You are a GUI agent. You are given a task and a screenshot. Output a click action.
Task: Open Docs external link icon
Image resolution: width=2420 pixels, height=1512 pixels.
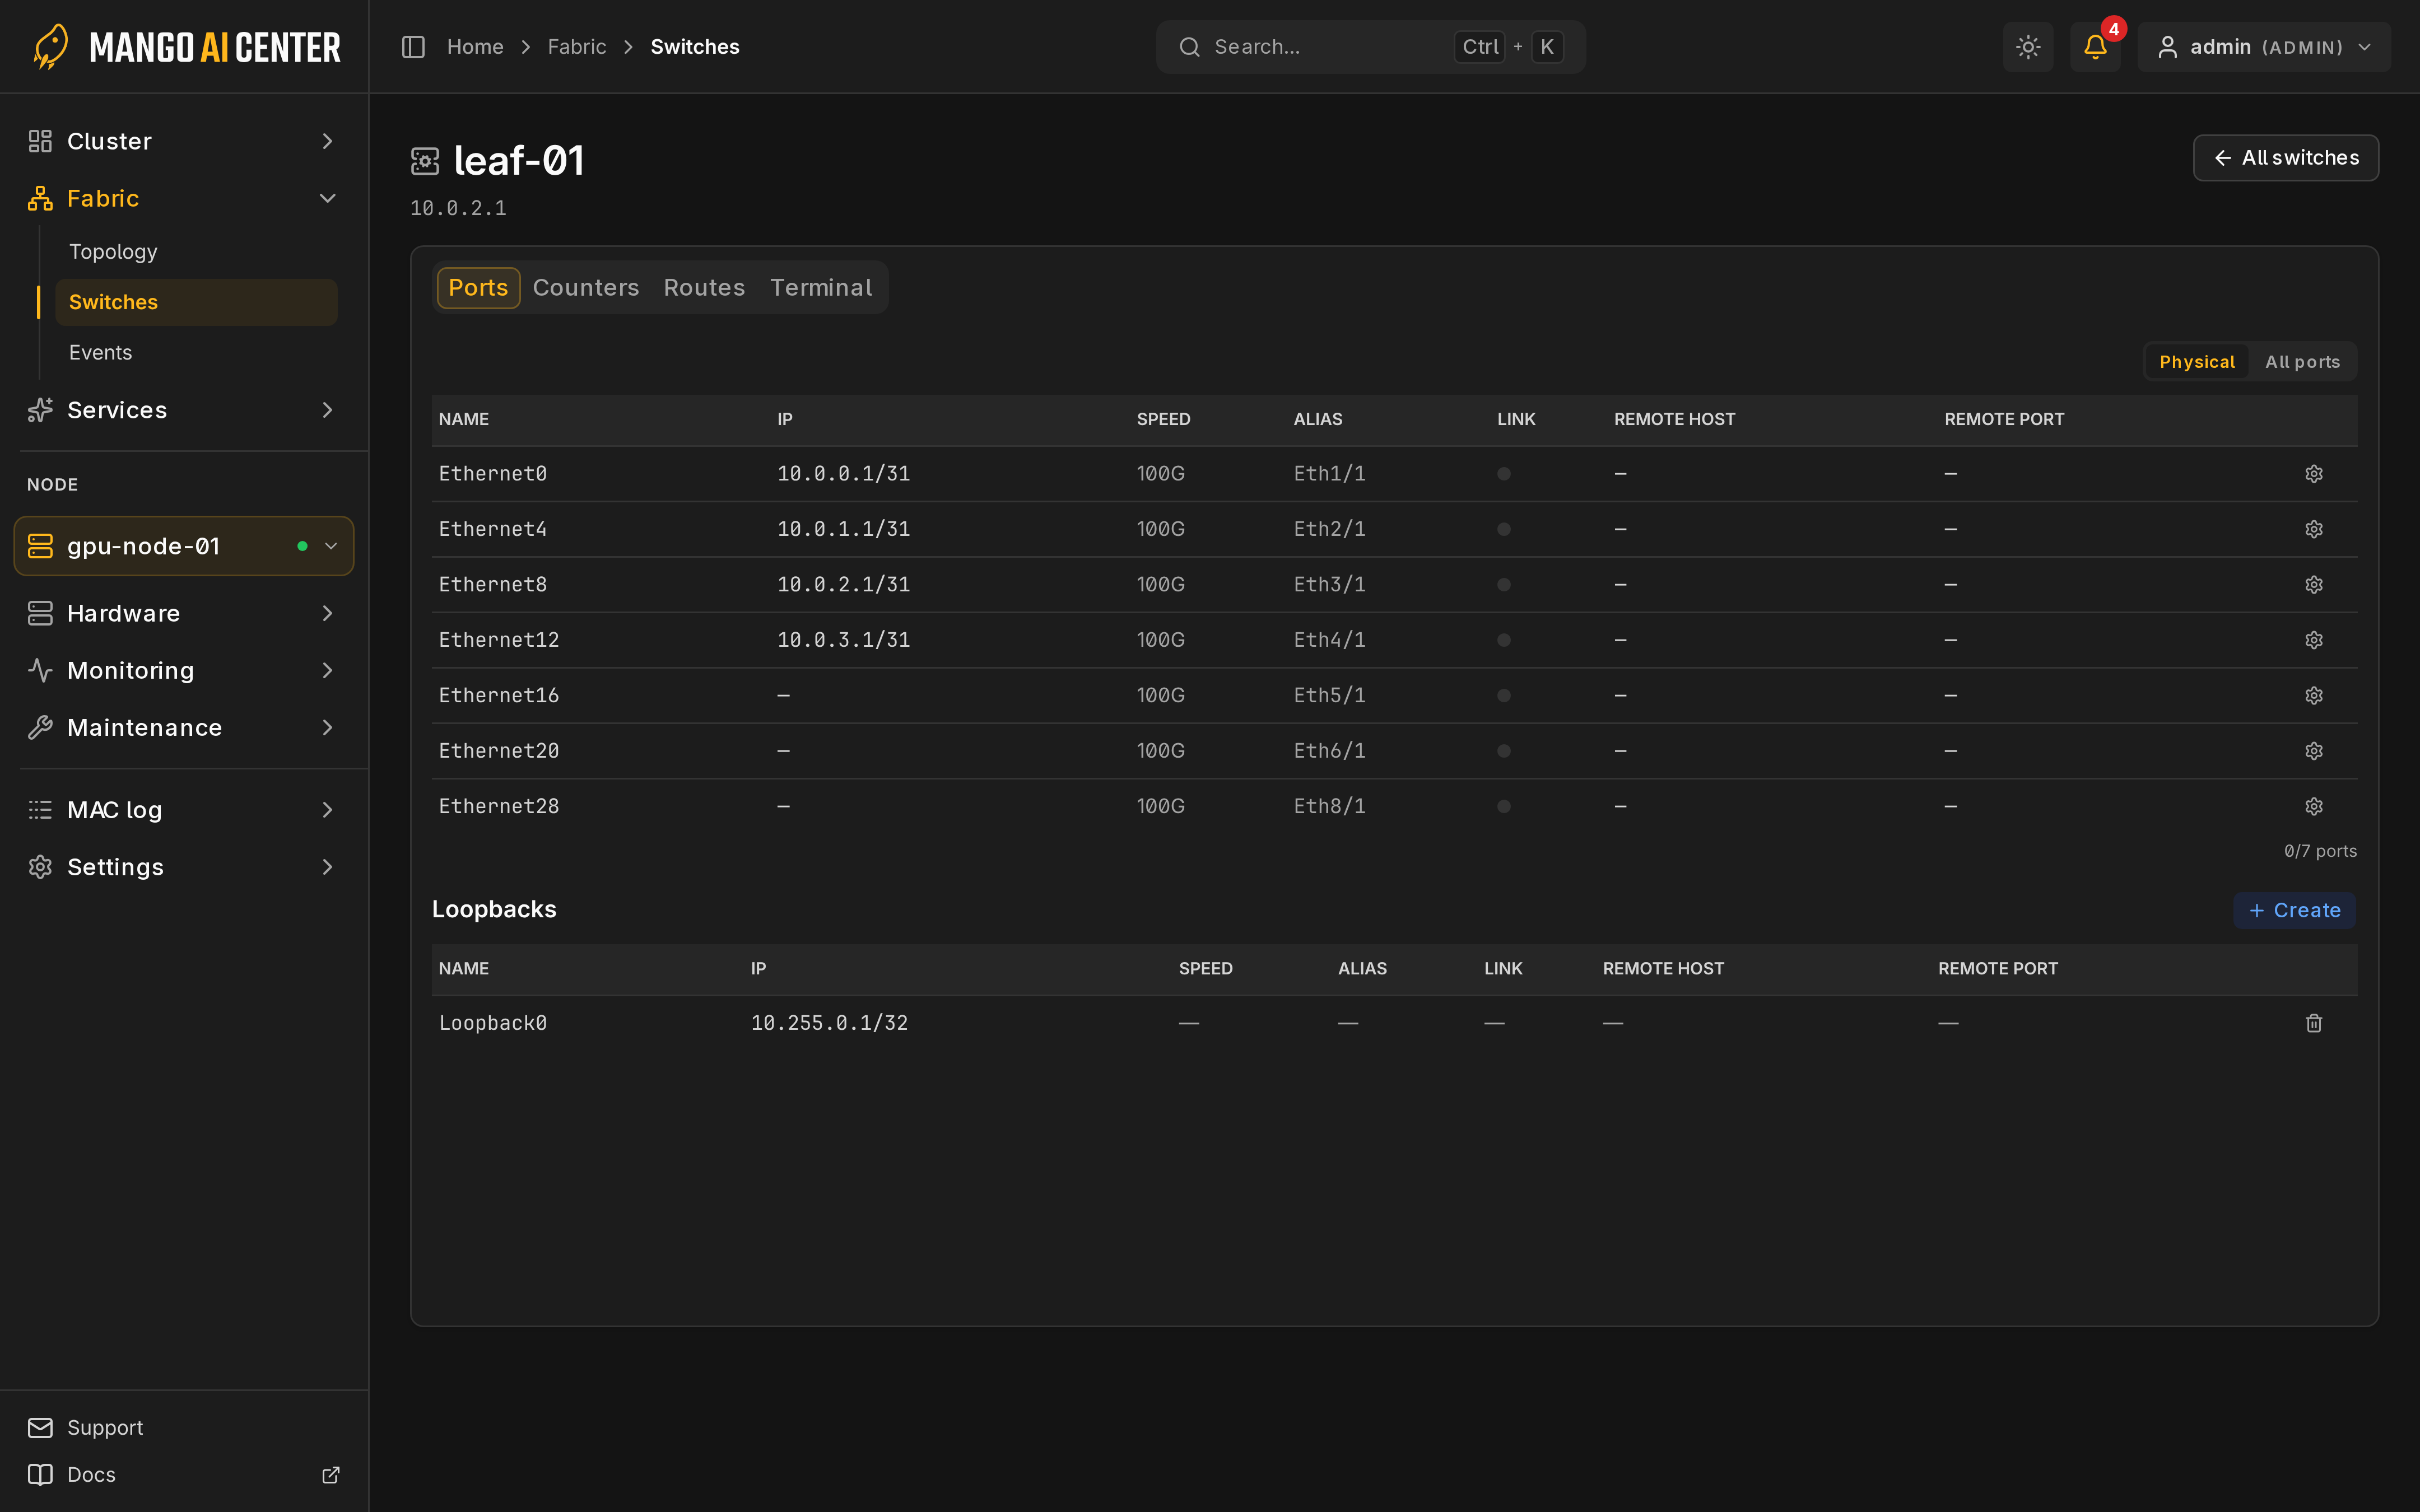(x=330, y=1475)
